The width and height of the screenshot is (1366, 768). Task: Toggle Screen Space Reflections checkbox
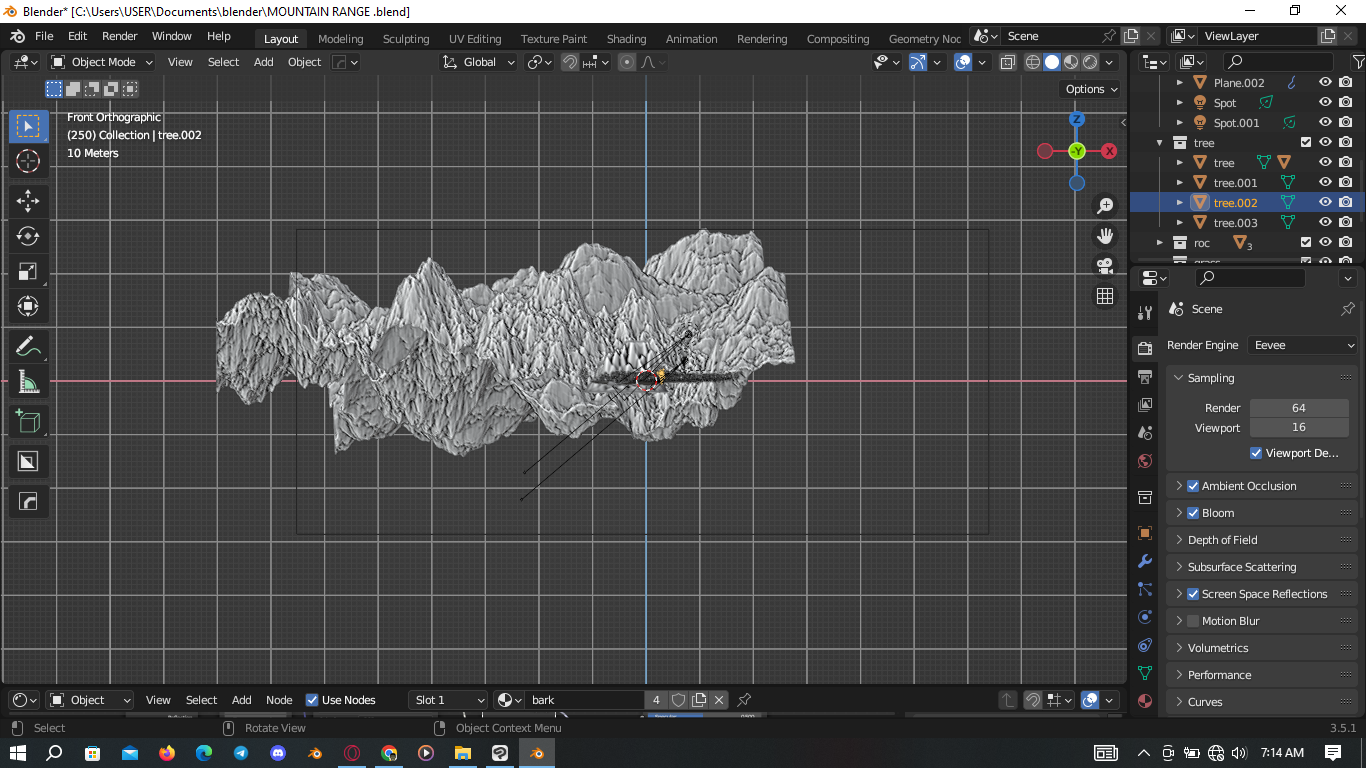[1193, 594]
